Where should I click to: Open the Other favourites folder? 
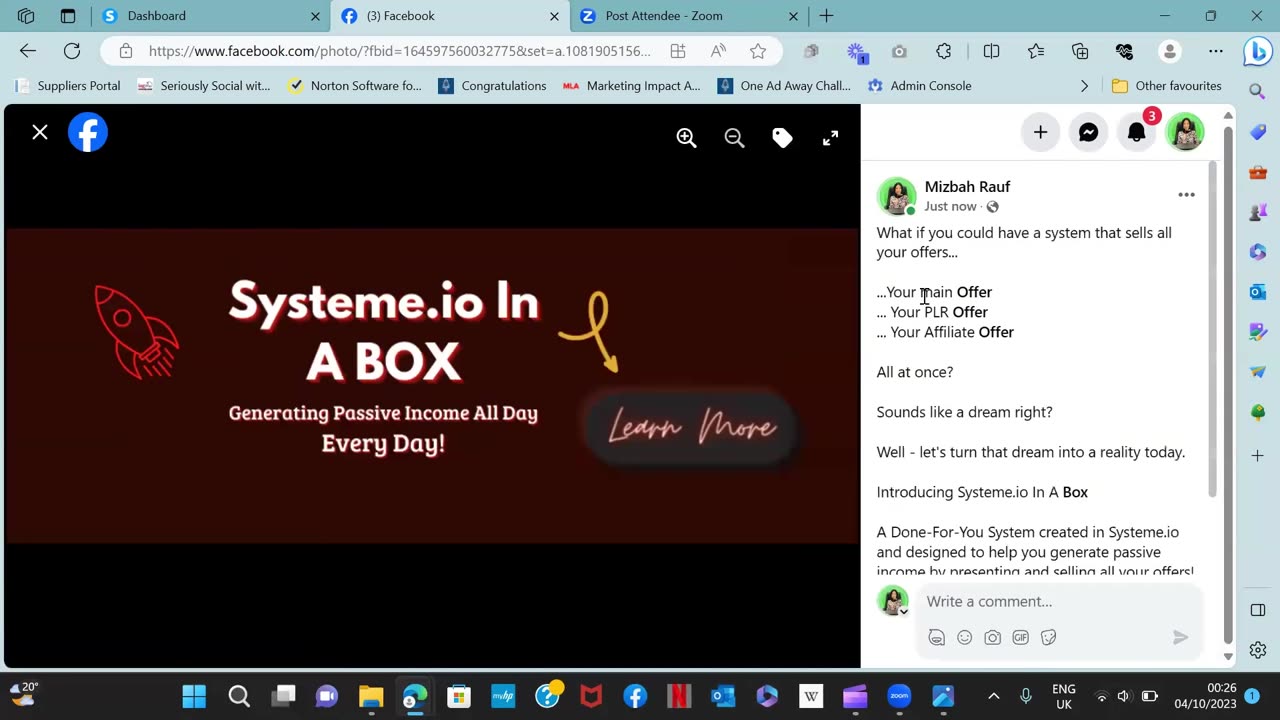[x=1166, y=86]
